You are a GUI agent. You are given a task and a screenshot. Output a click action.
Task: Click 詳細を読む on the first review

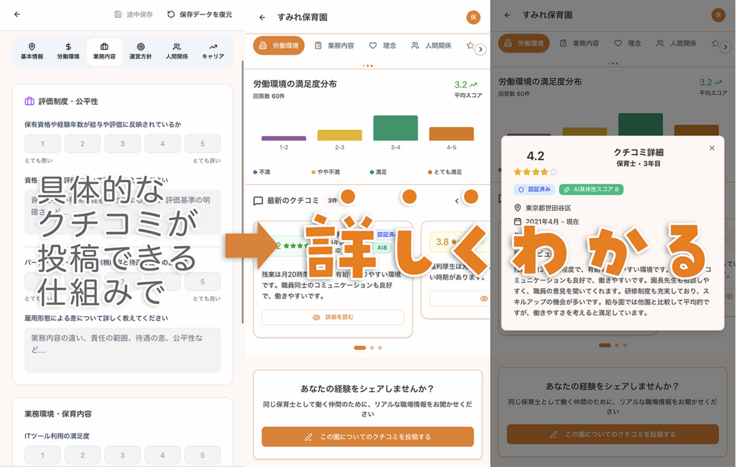(332, 317)
